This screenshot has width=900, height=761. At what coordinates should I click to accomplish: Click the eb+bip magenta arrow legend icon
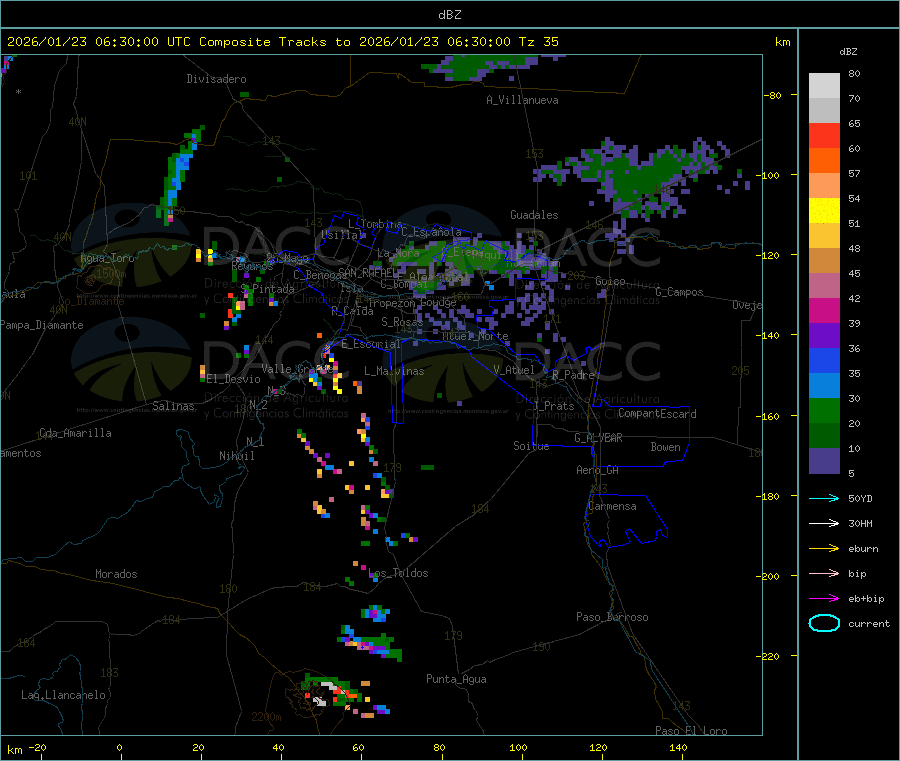pyautogui.click(x=824, y=599)
